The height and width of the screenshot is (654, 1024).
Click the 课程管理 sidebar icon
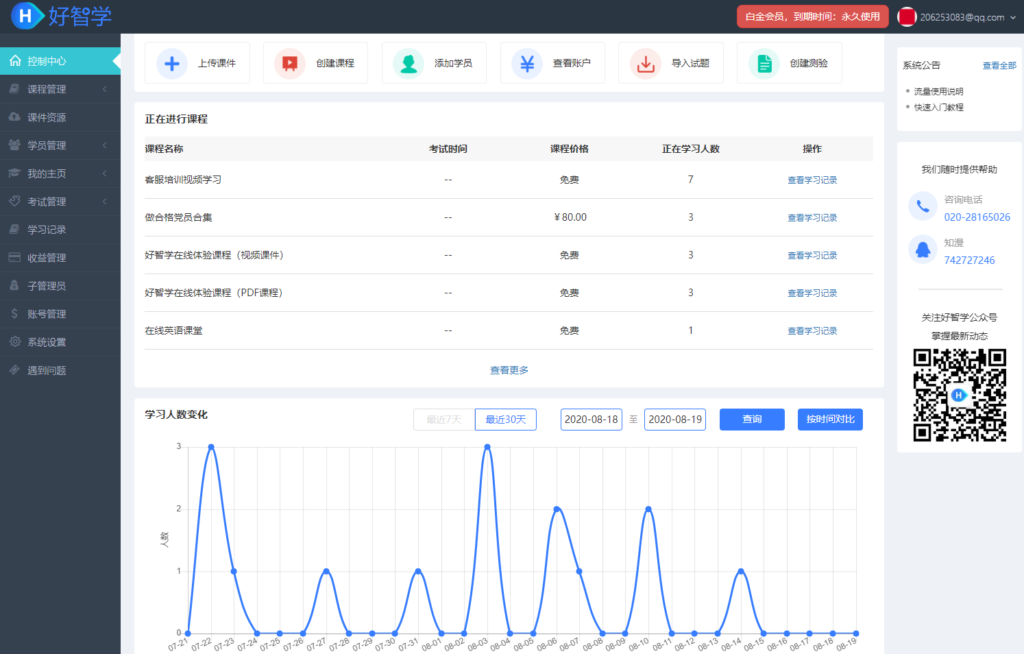[x=14, y=89]
